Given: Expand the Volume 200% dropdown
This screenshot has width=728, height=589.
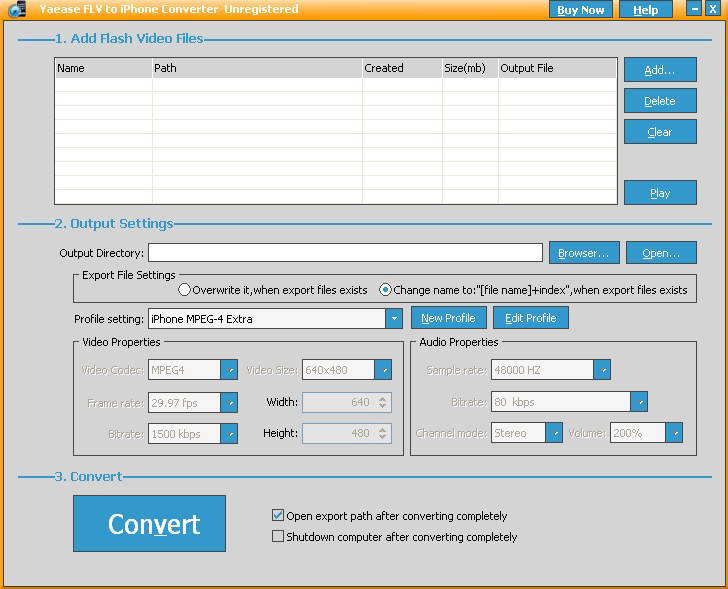Looking at the screenshot, I should pyautogui.click(x=674, y=433).
